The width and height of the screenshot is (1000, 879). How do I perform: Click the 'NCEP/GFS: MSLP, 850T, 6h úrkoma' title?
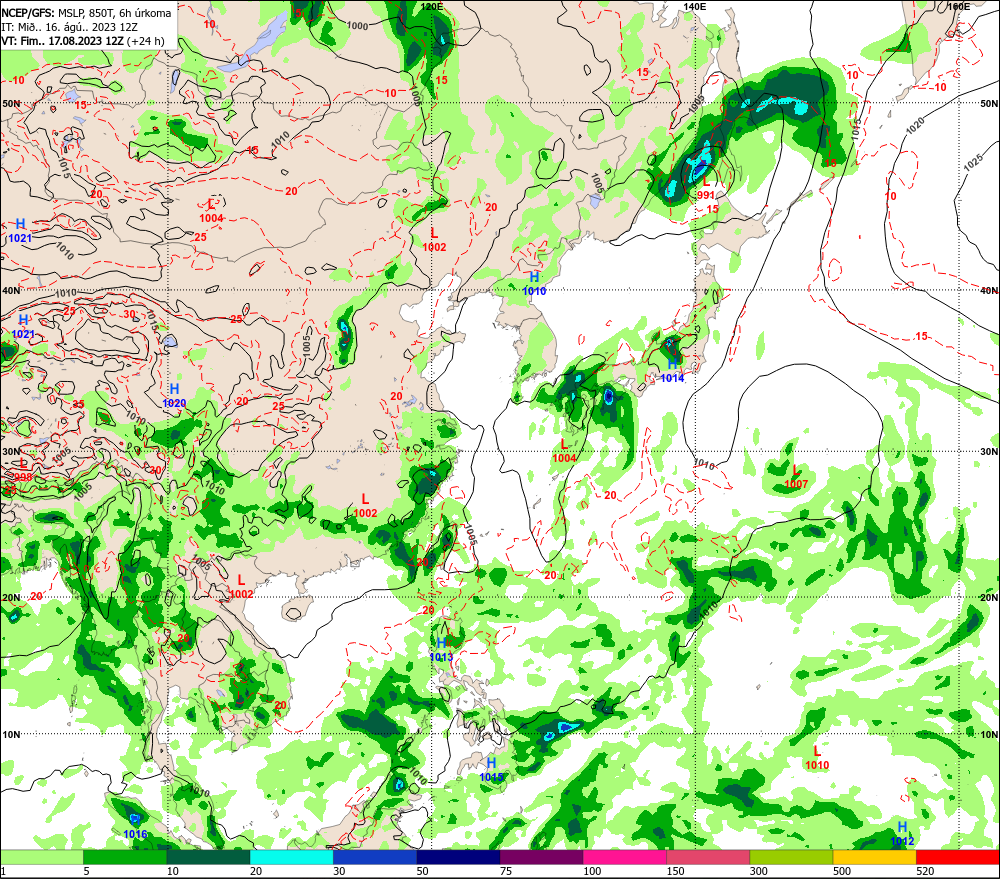[86, 13]
